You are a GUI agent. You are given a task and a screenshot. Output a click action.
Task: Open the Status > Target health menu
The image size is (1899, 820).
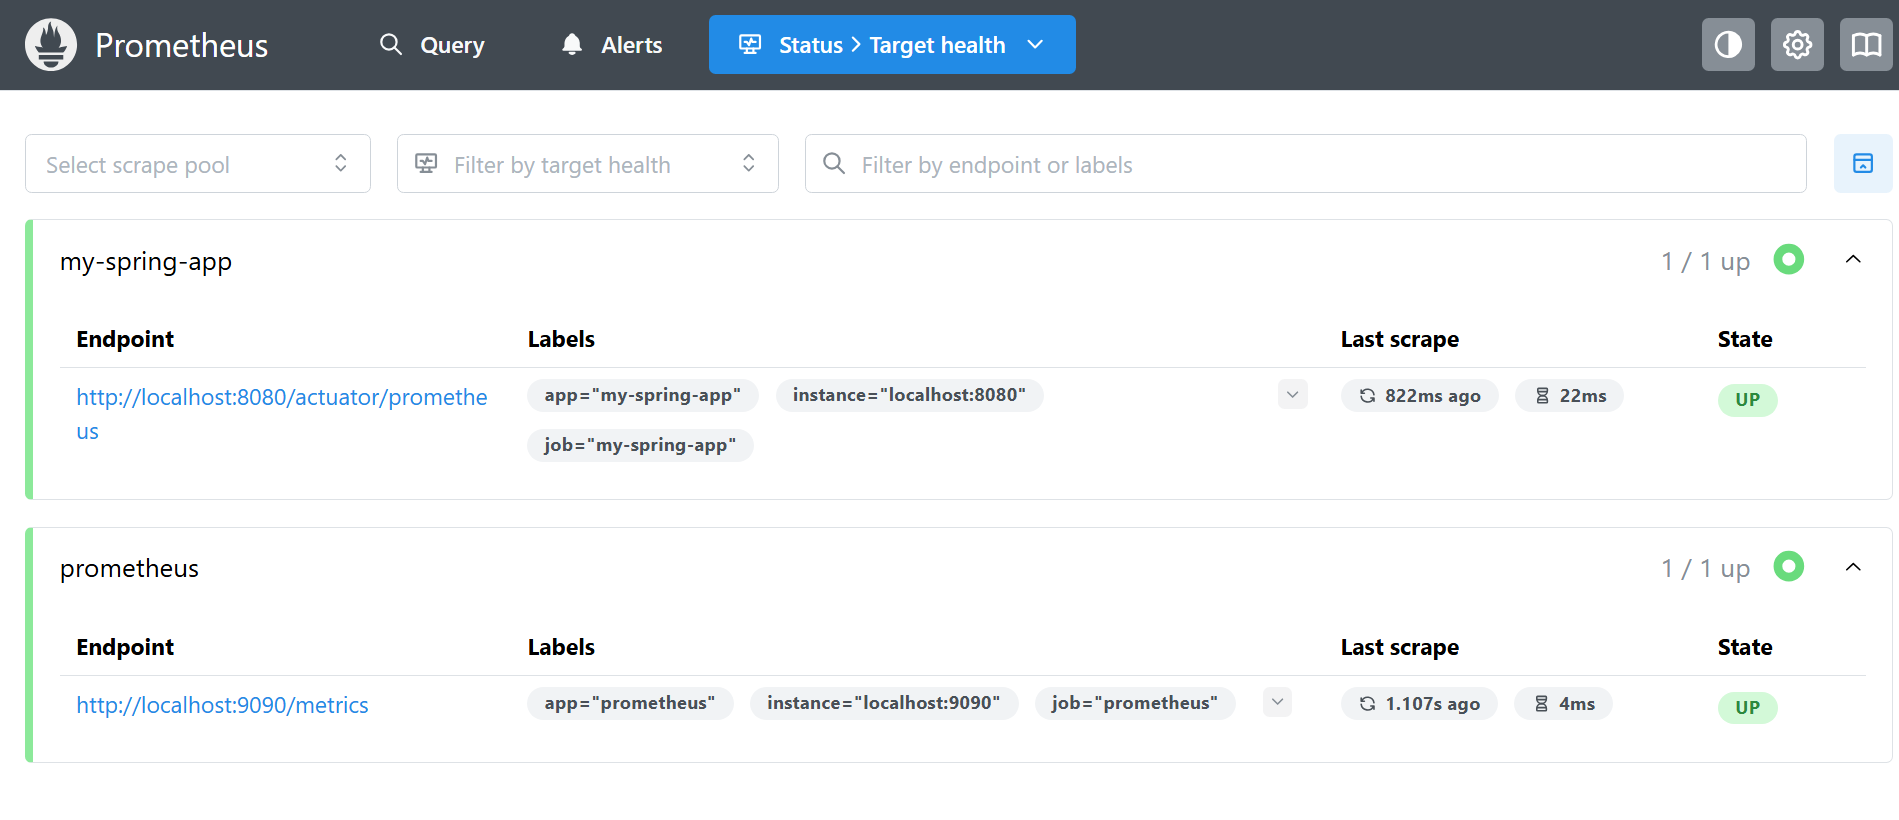[x=891, y=45]
